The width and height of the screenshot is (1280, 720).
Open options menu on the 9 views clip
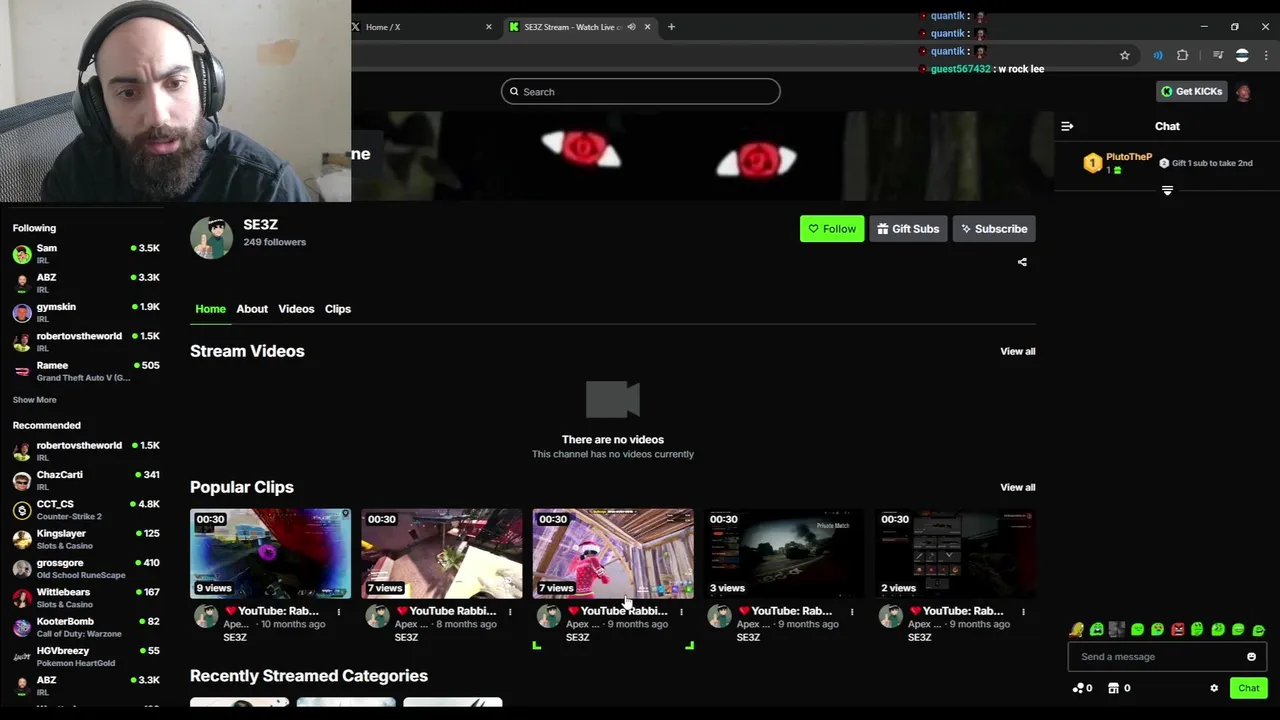tap(338, 611)
